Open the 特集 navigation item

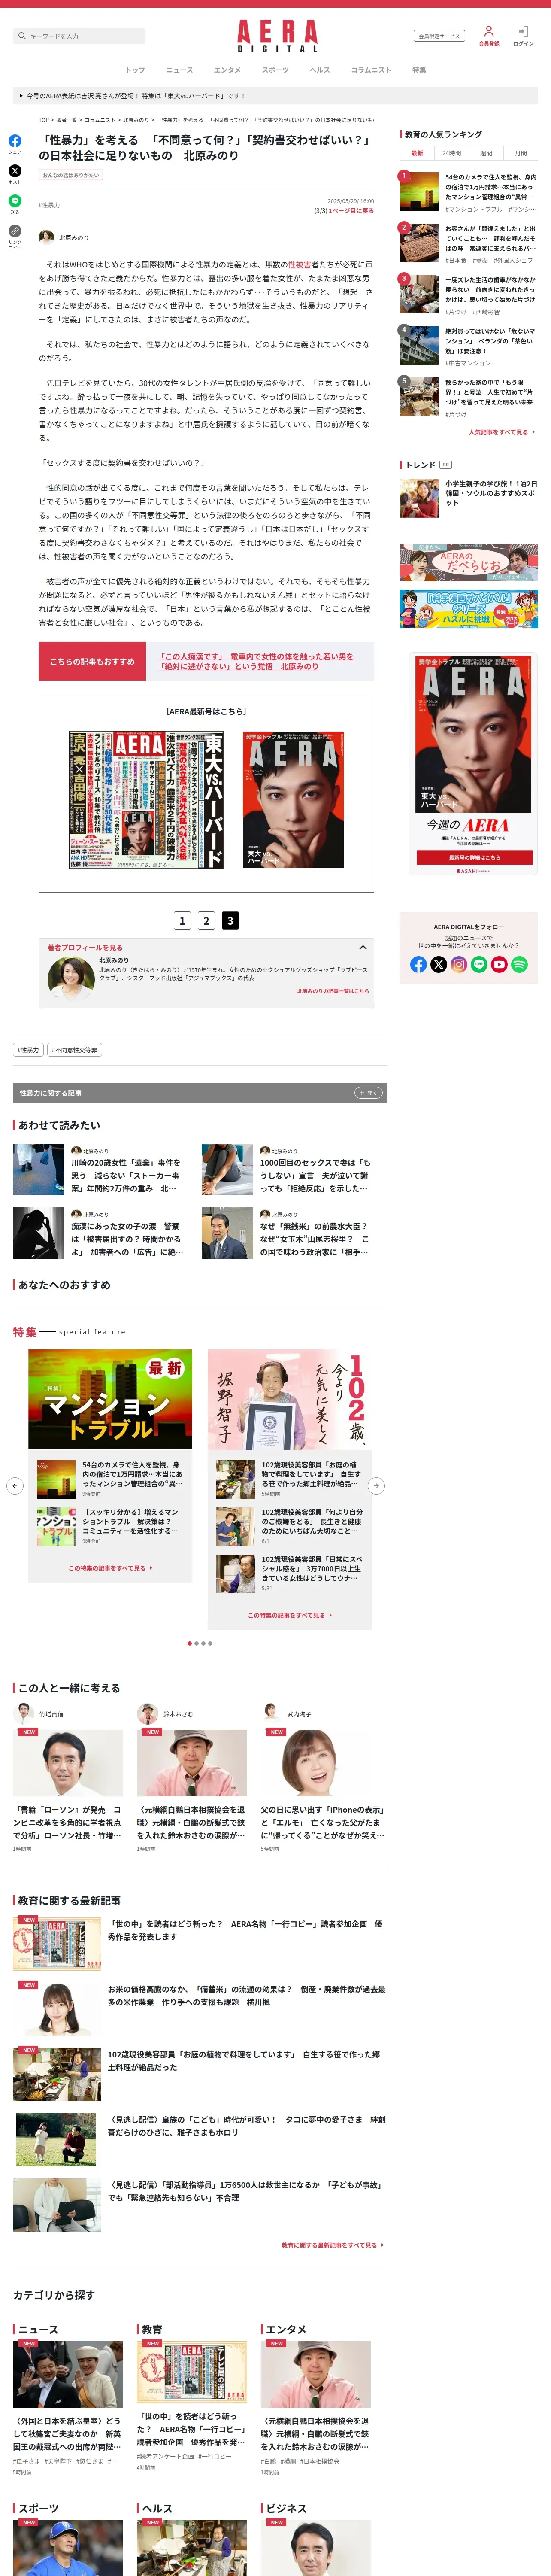[x=419, y=70]
